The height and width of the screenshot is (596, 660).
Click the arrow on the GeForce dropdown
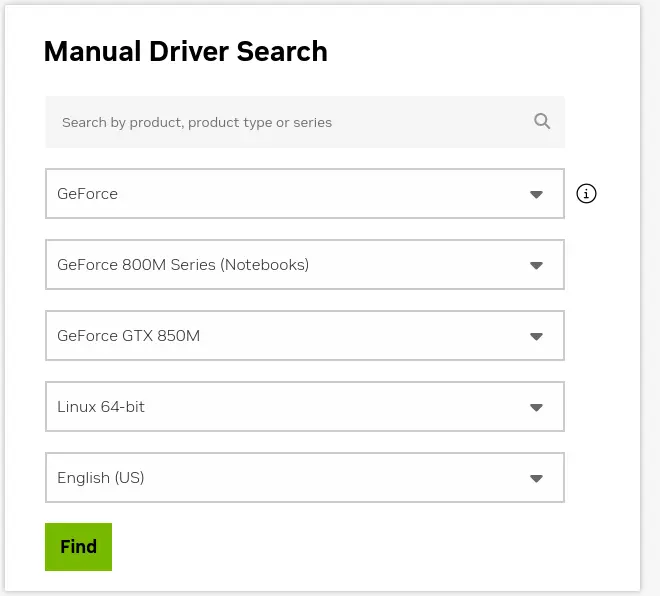point(536,194)
